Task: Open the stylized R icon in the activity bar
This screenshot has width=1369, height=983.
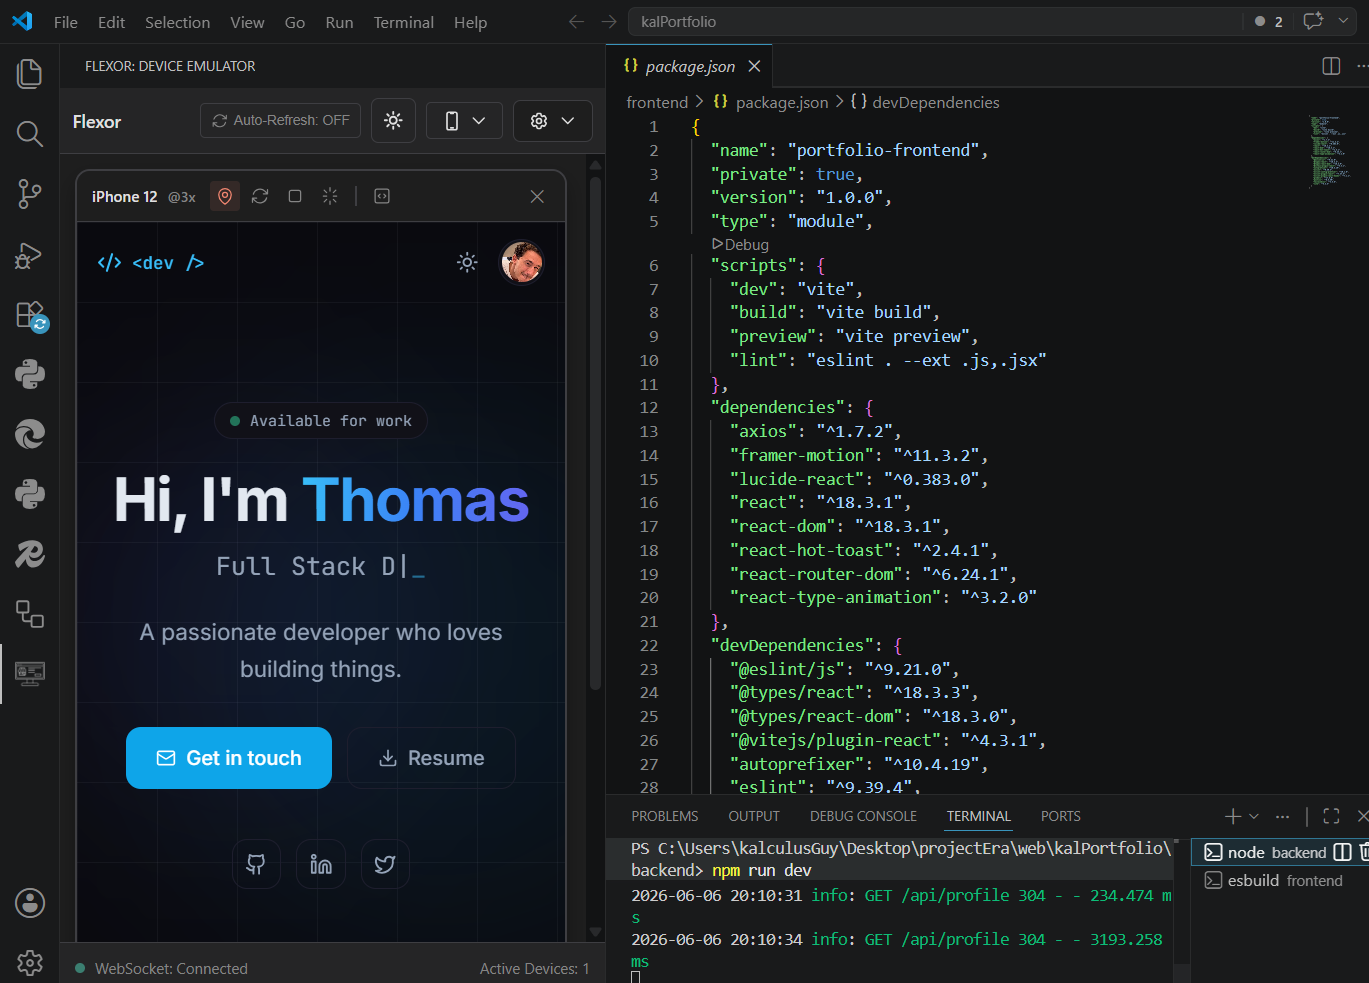Action: pos(30,554)
